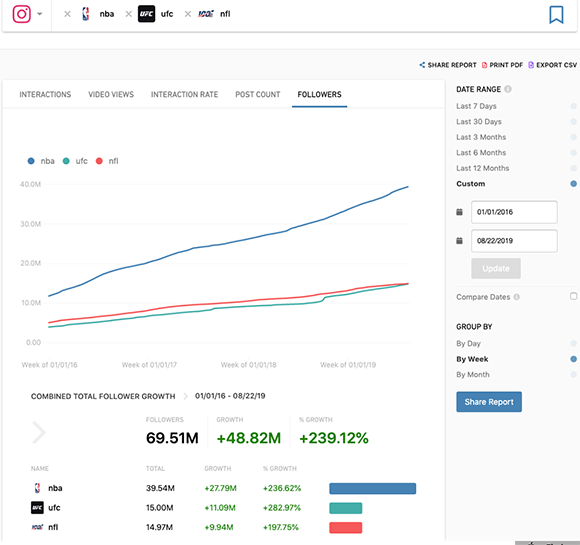Image resolution: width=580 pixels, height=545 pixels.
Task: Click the Instagram platform icon
Action: [22, 14]
